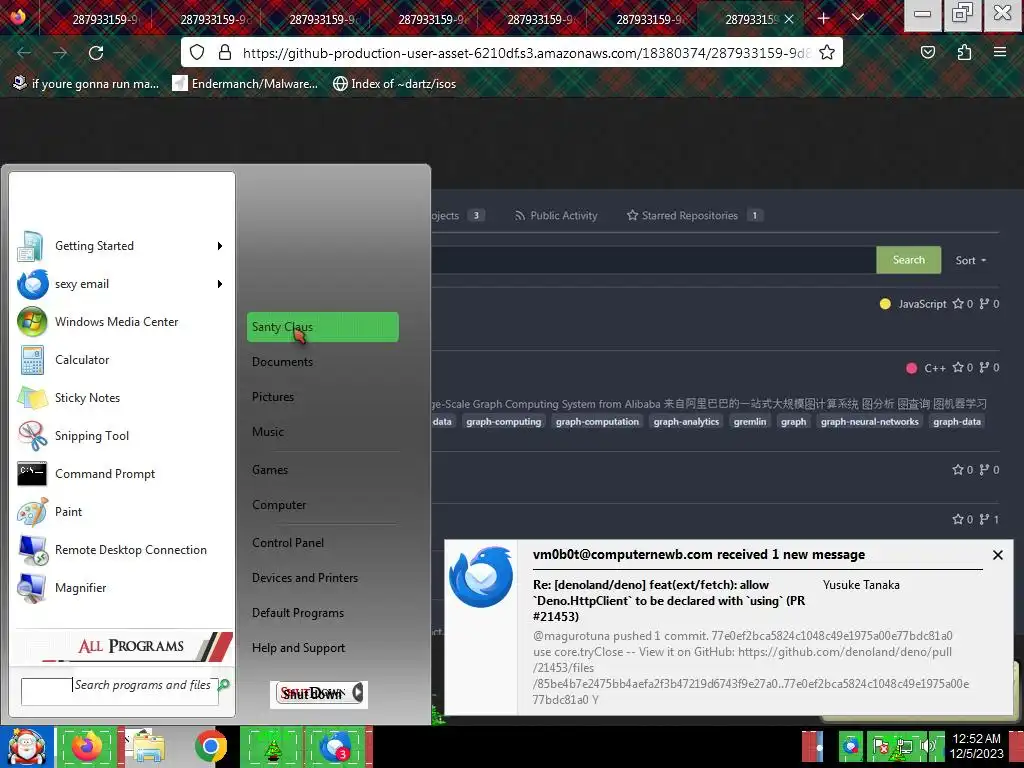This screenshot has height=768, width=1024.
Task: Expand Getting Started submenu arrow
Action: [220, 246]
